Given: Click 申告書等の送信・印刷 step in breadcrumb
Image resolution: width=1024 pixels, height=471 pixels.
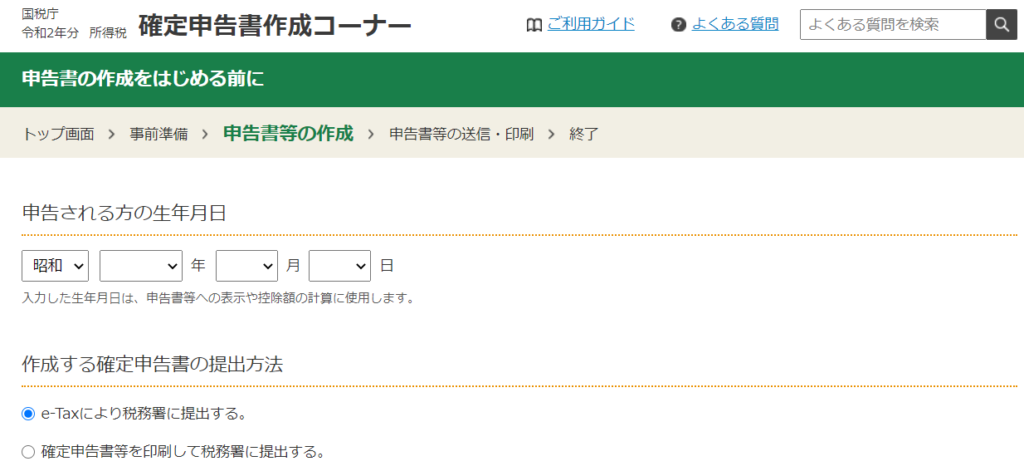Looking at the screenshot, I should (461, 135).
